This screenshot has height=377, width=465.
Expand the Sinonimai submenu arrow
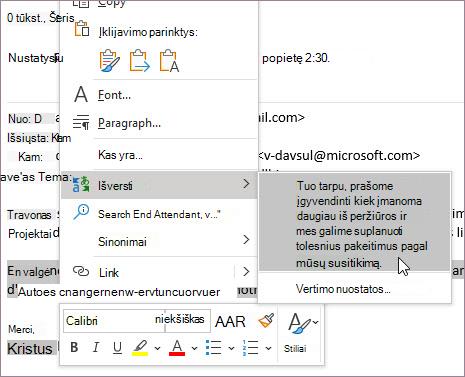[246, 240]
